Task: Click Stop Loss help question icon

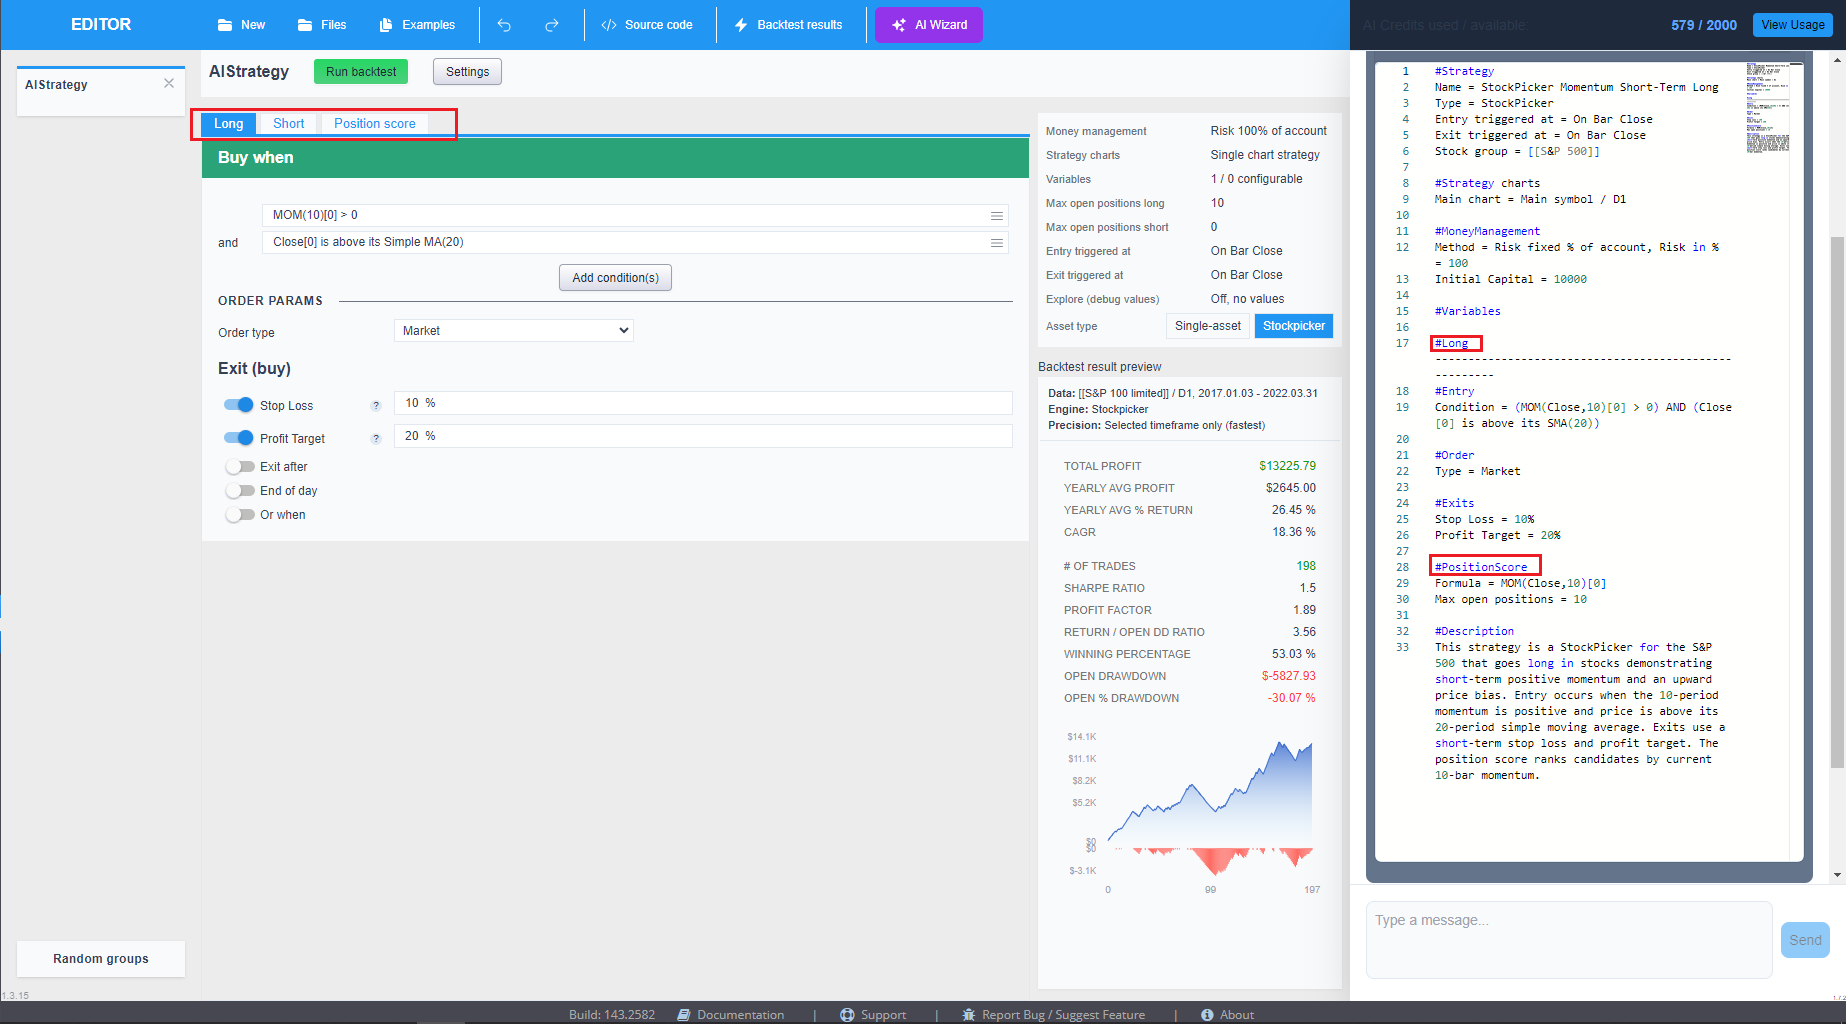Action: [x=376, y=406]
